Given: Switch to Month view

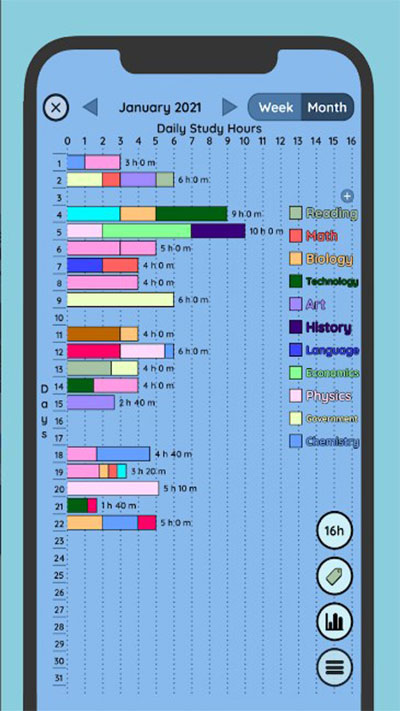Looking at the screenshot, I should 327,107.
